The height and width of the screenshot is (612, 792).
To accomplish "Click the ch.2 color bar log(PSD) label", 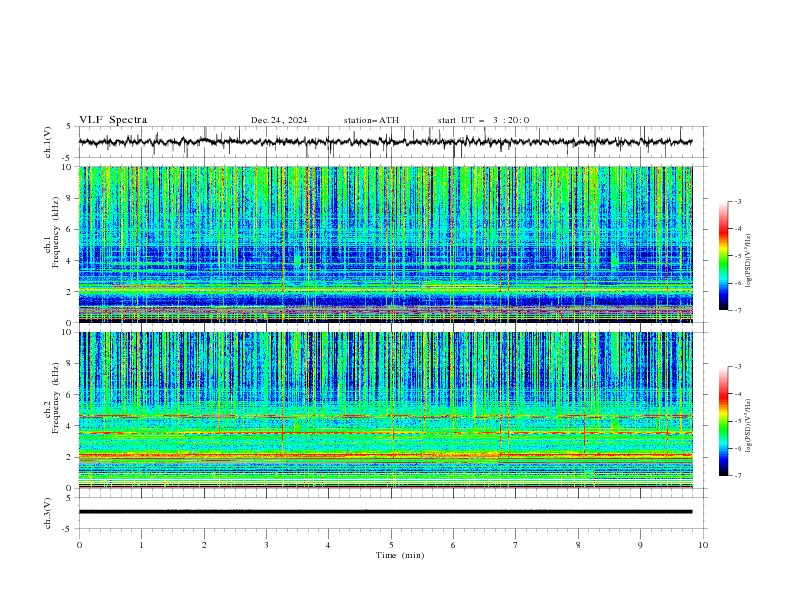I will tap(749, 426).
